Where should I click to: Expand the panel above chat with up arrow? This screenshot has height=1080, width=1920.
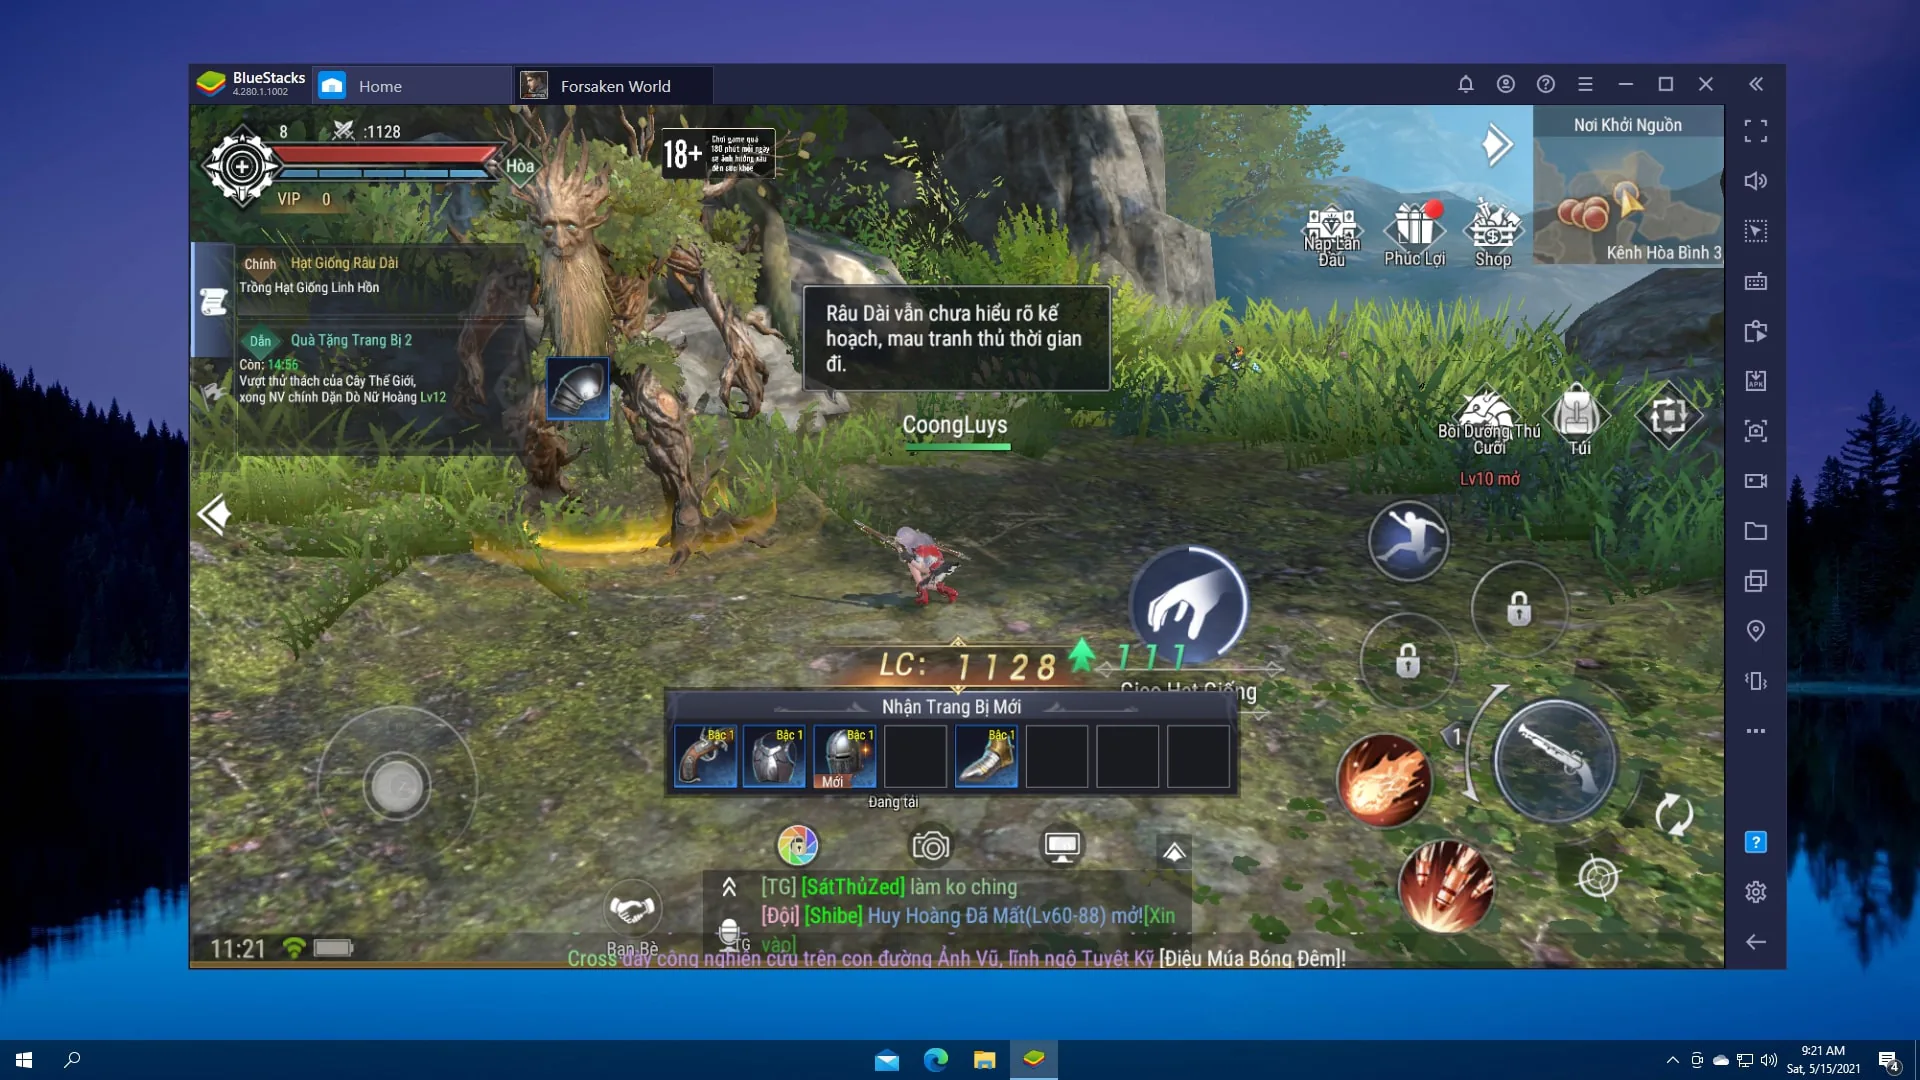1174,851
